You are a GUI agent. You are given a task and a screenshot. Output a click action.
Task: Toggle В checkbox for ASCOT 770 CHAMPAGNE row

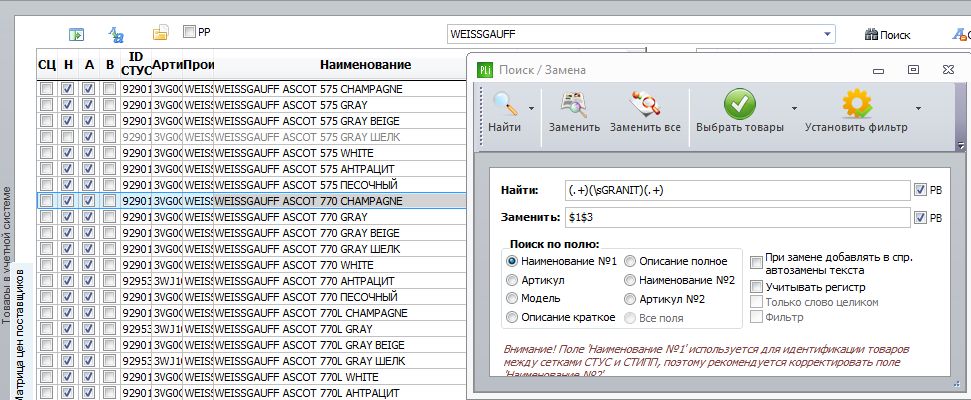click(x=110, y=201)
